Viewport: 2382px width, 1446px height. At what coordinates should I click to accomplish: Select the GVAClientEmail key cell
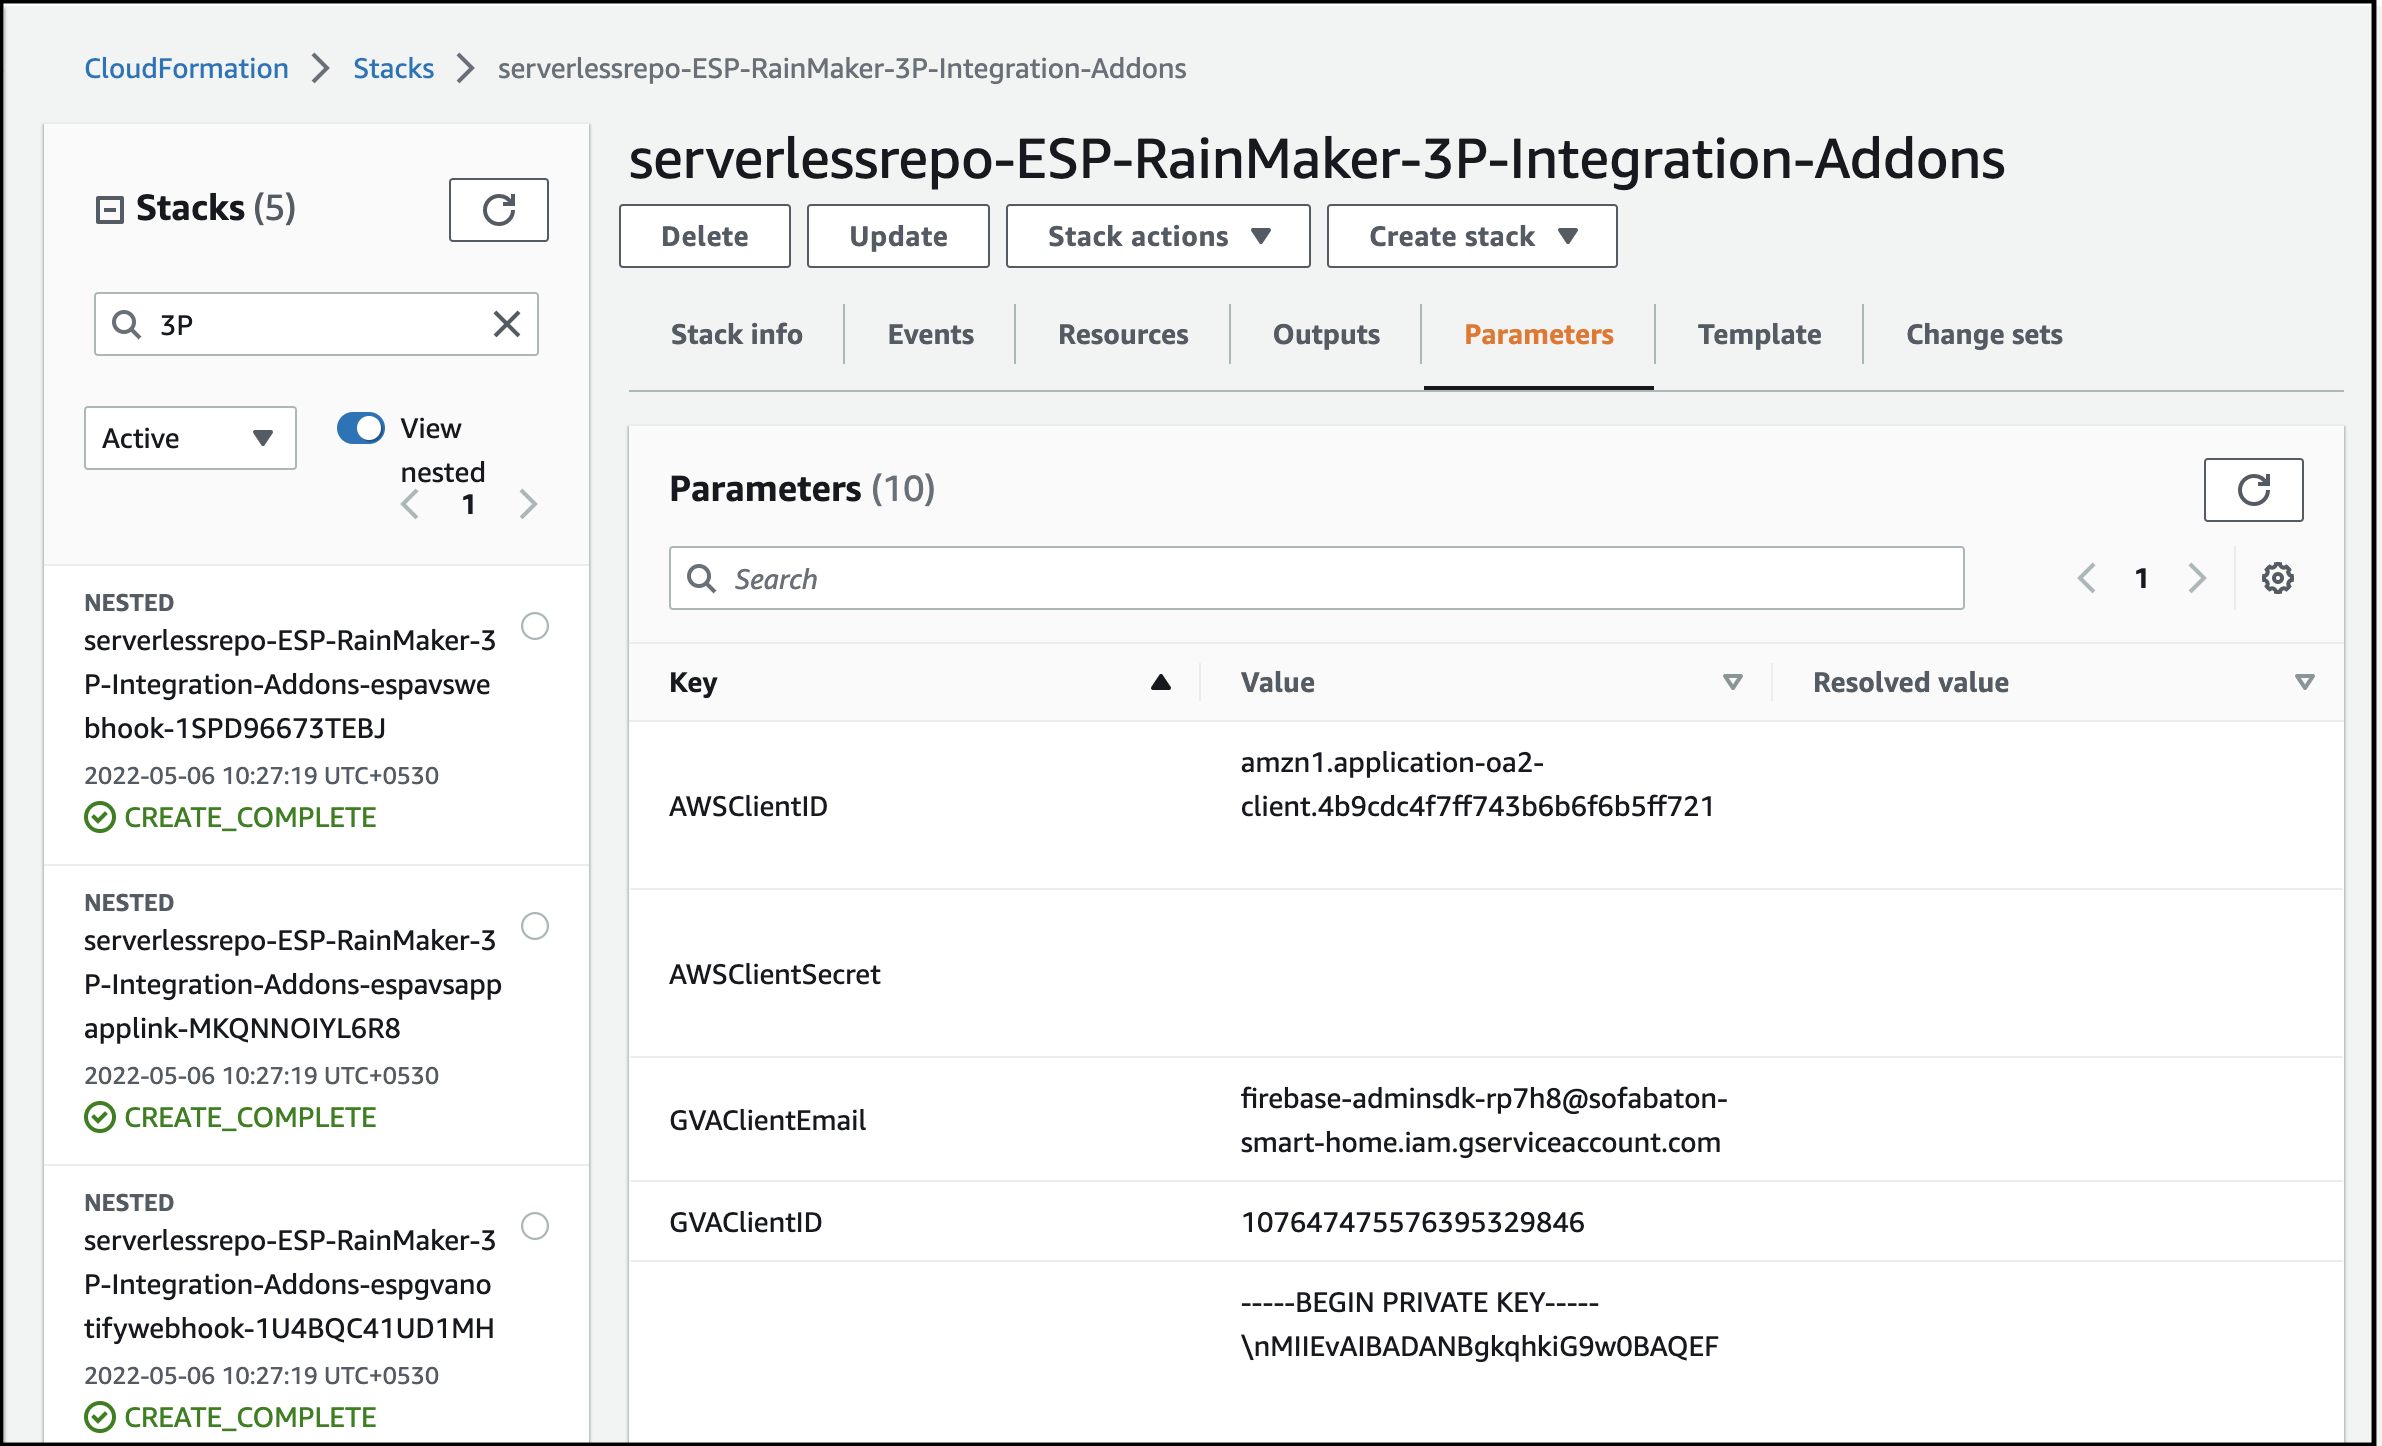767,1120
